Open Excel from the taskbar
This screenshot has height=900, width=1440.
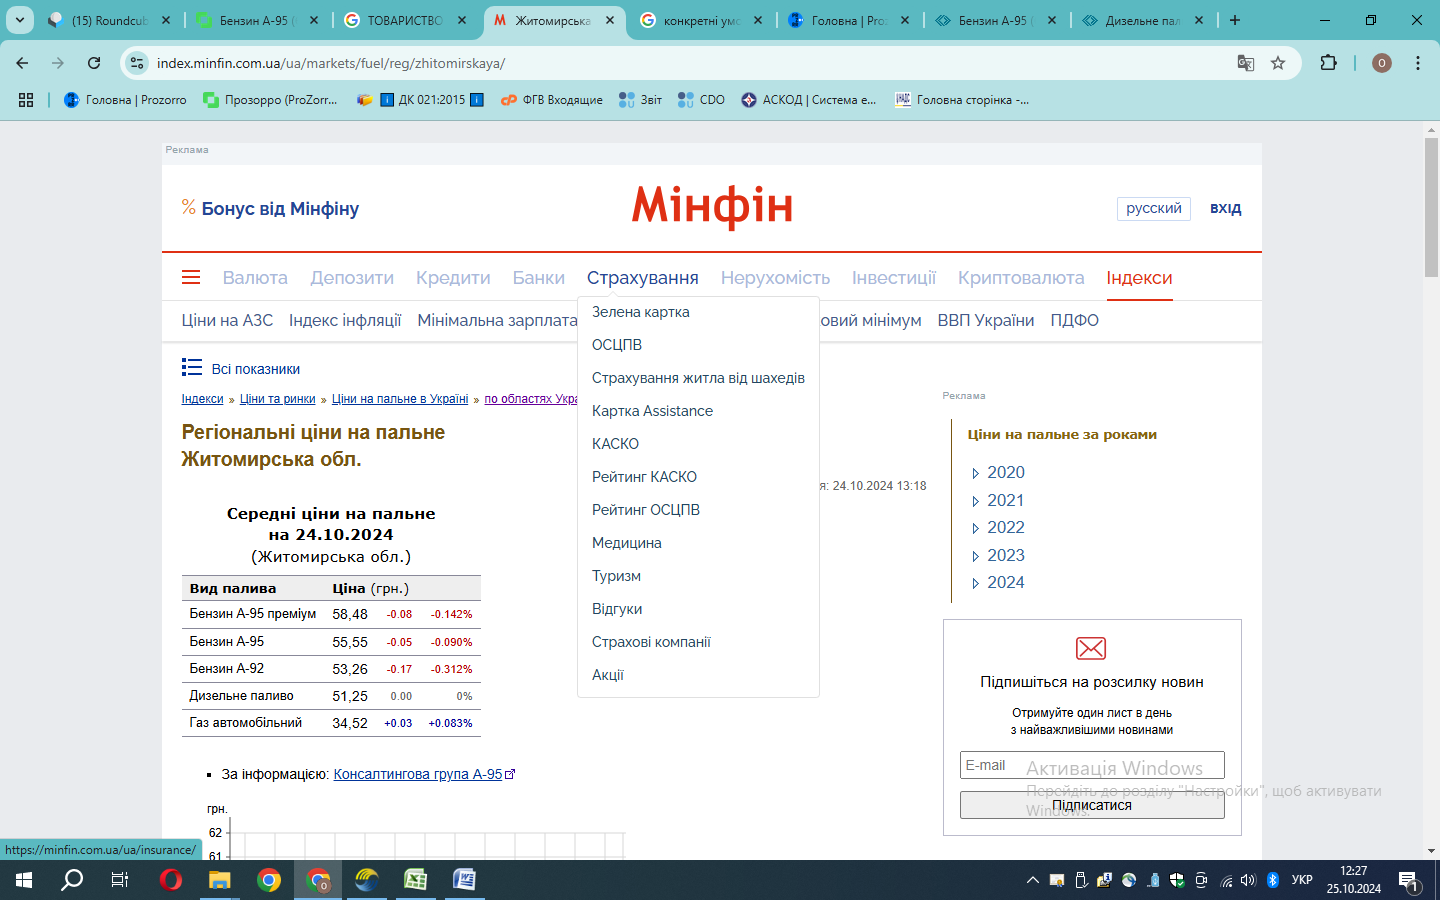(415, 880)
